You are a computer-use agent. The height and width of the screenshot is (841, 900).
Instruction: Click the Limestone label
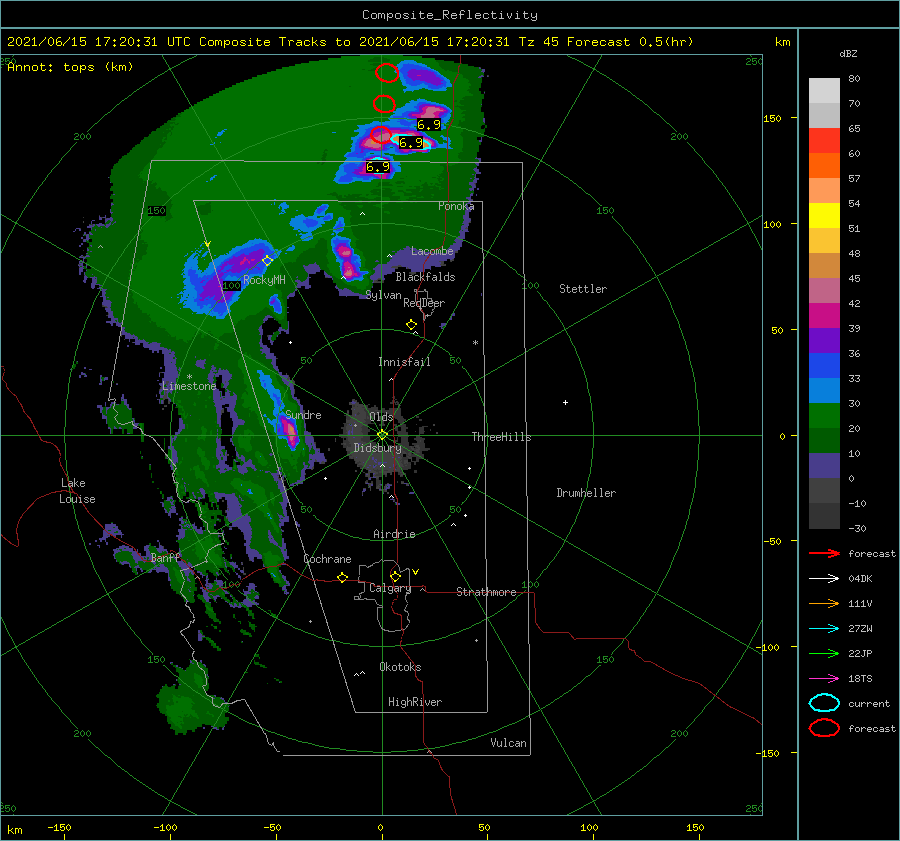[x=189, y=386]
